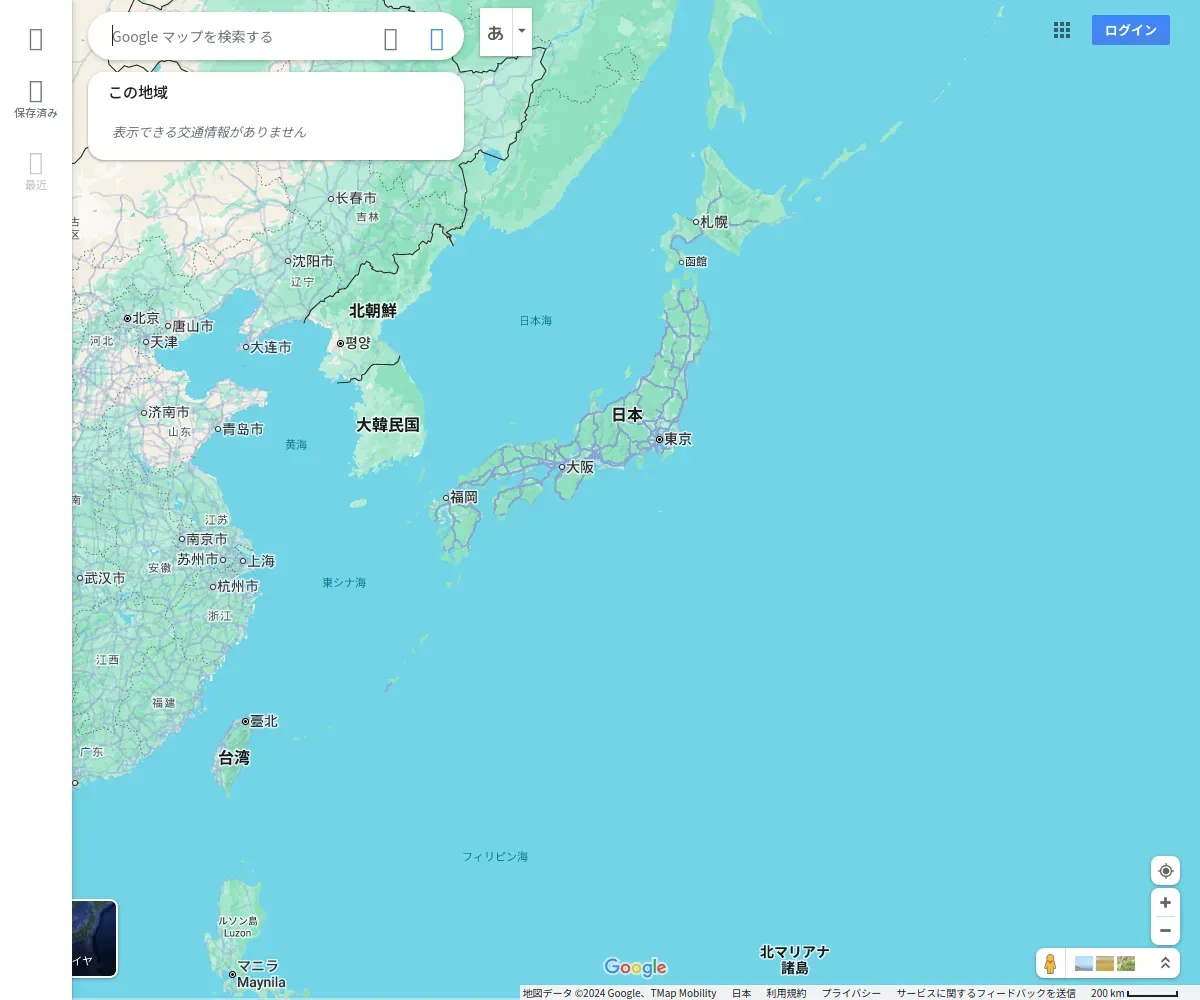Click the green terrain layer thumbnail
This screenshot has width=1200, height=1000.
coord(1126,964)
